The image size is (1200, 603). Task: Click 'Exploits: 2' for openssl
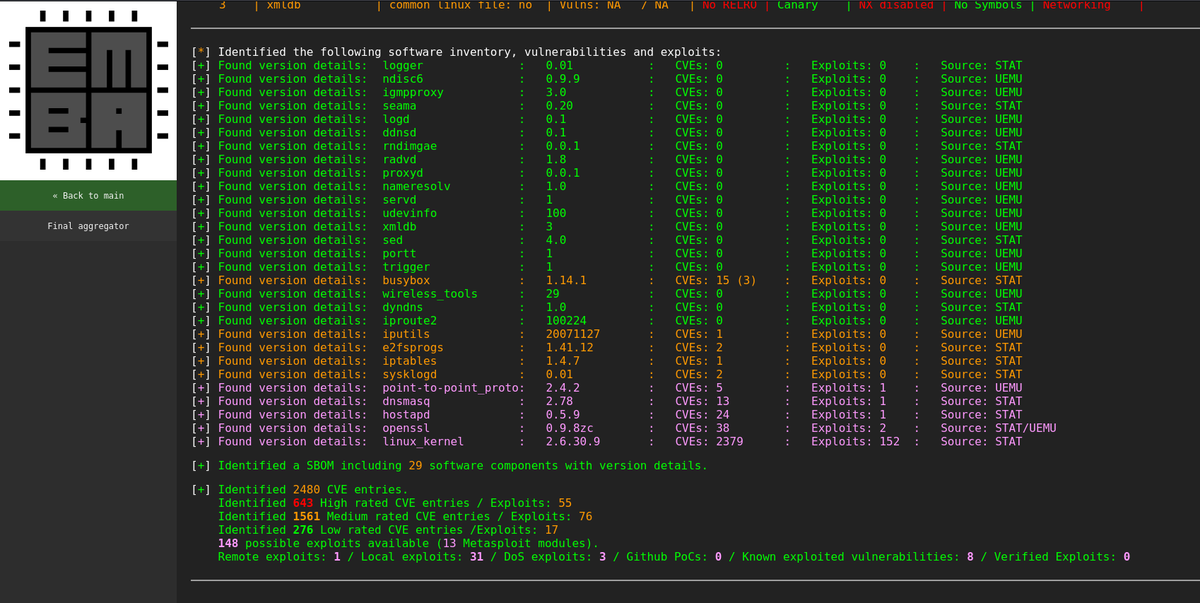(849, 428)
